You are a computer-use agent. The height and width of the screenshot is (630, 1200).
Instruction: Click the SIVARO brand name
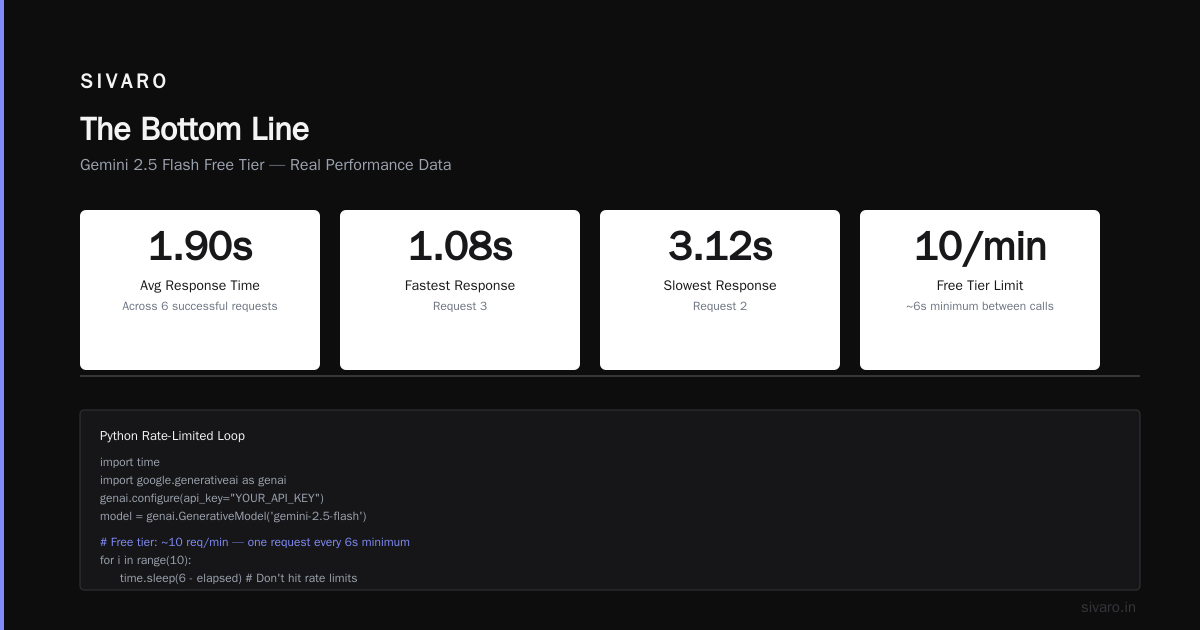click(x=124, y=82)
